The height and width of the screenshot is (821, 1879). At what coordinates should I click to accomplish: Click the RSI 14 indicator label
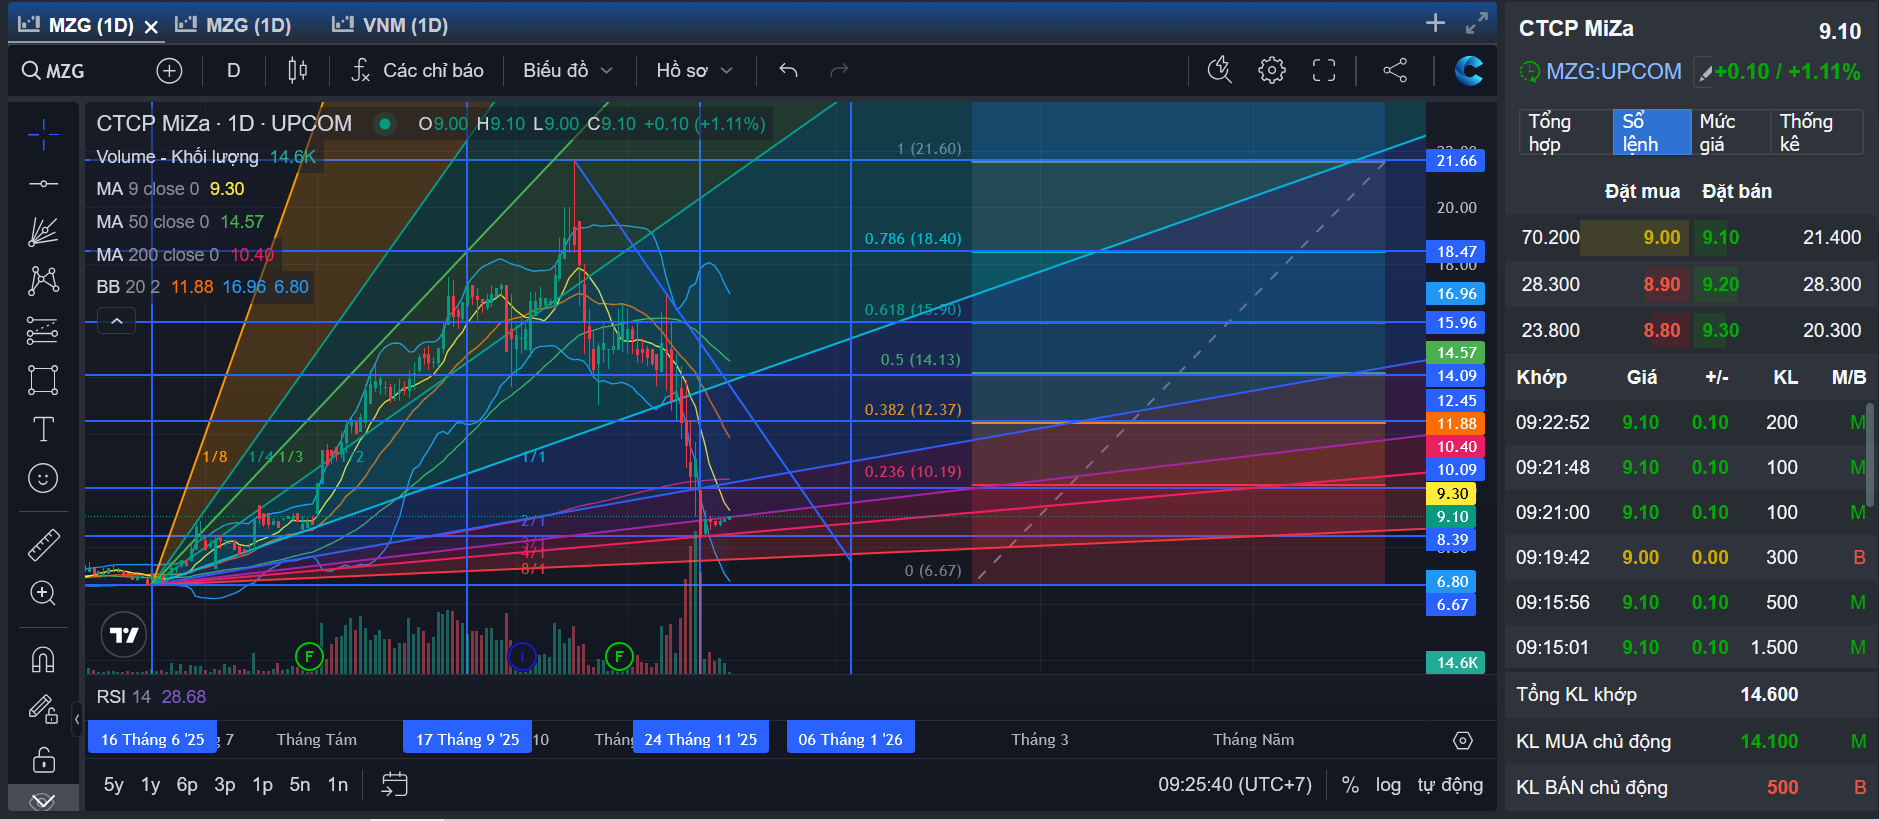point(123,697)
